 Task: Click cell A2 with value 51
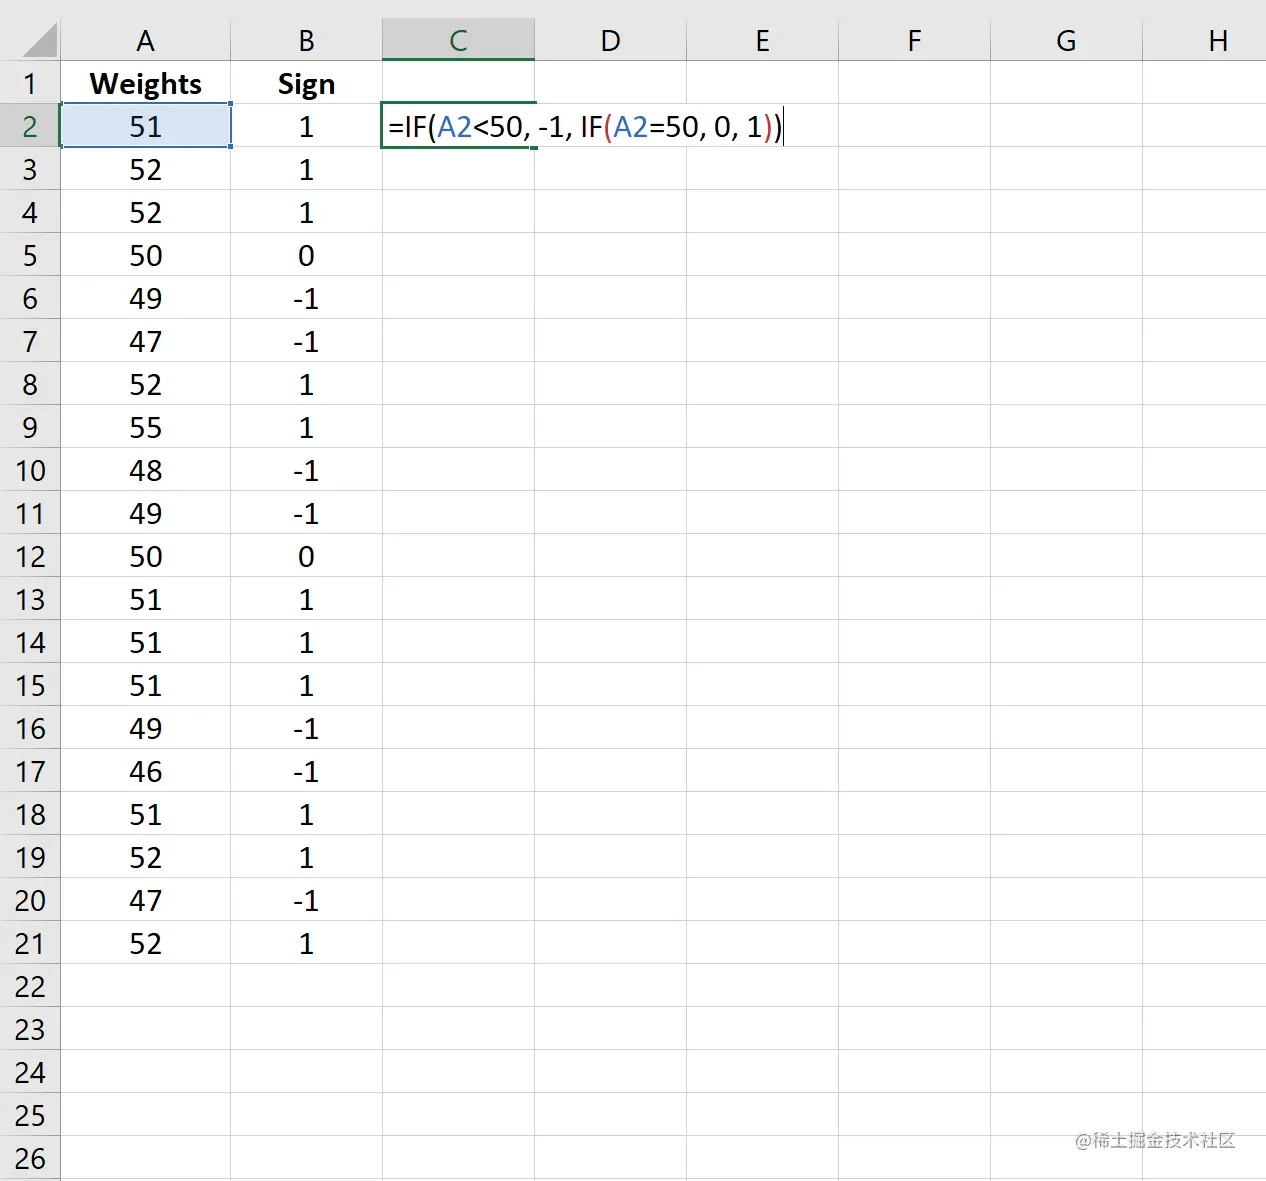[146, 126]
